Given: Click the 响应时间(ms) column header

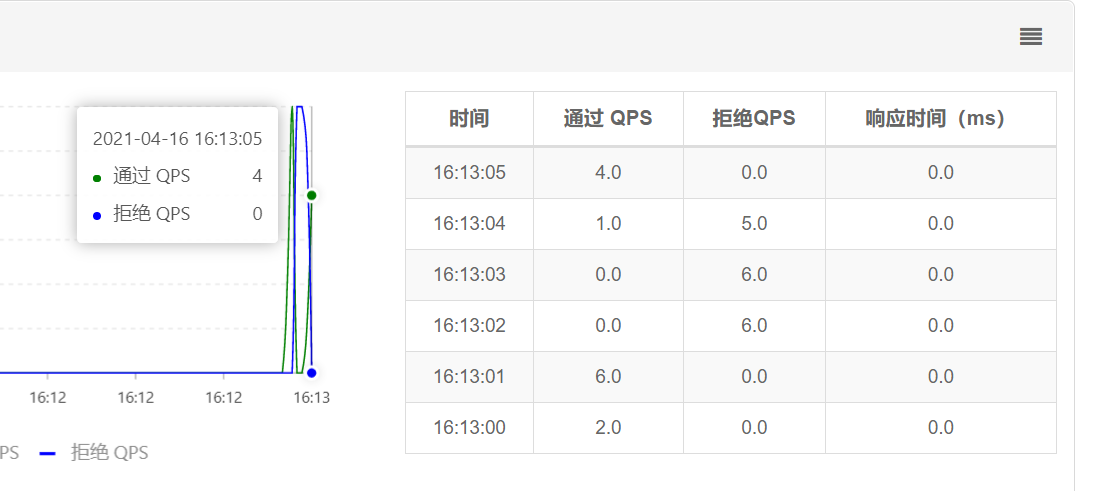Looking at the screenshot, I should (x=941, y=118).
